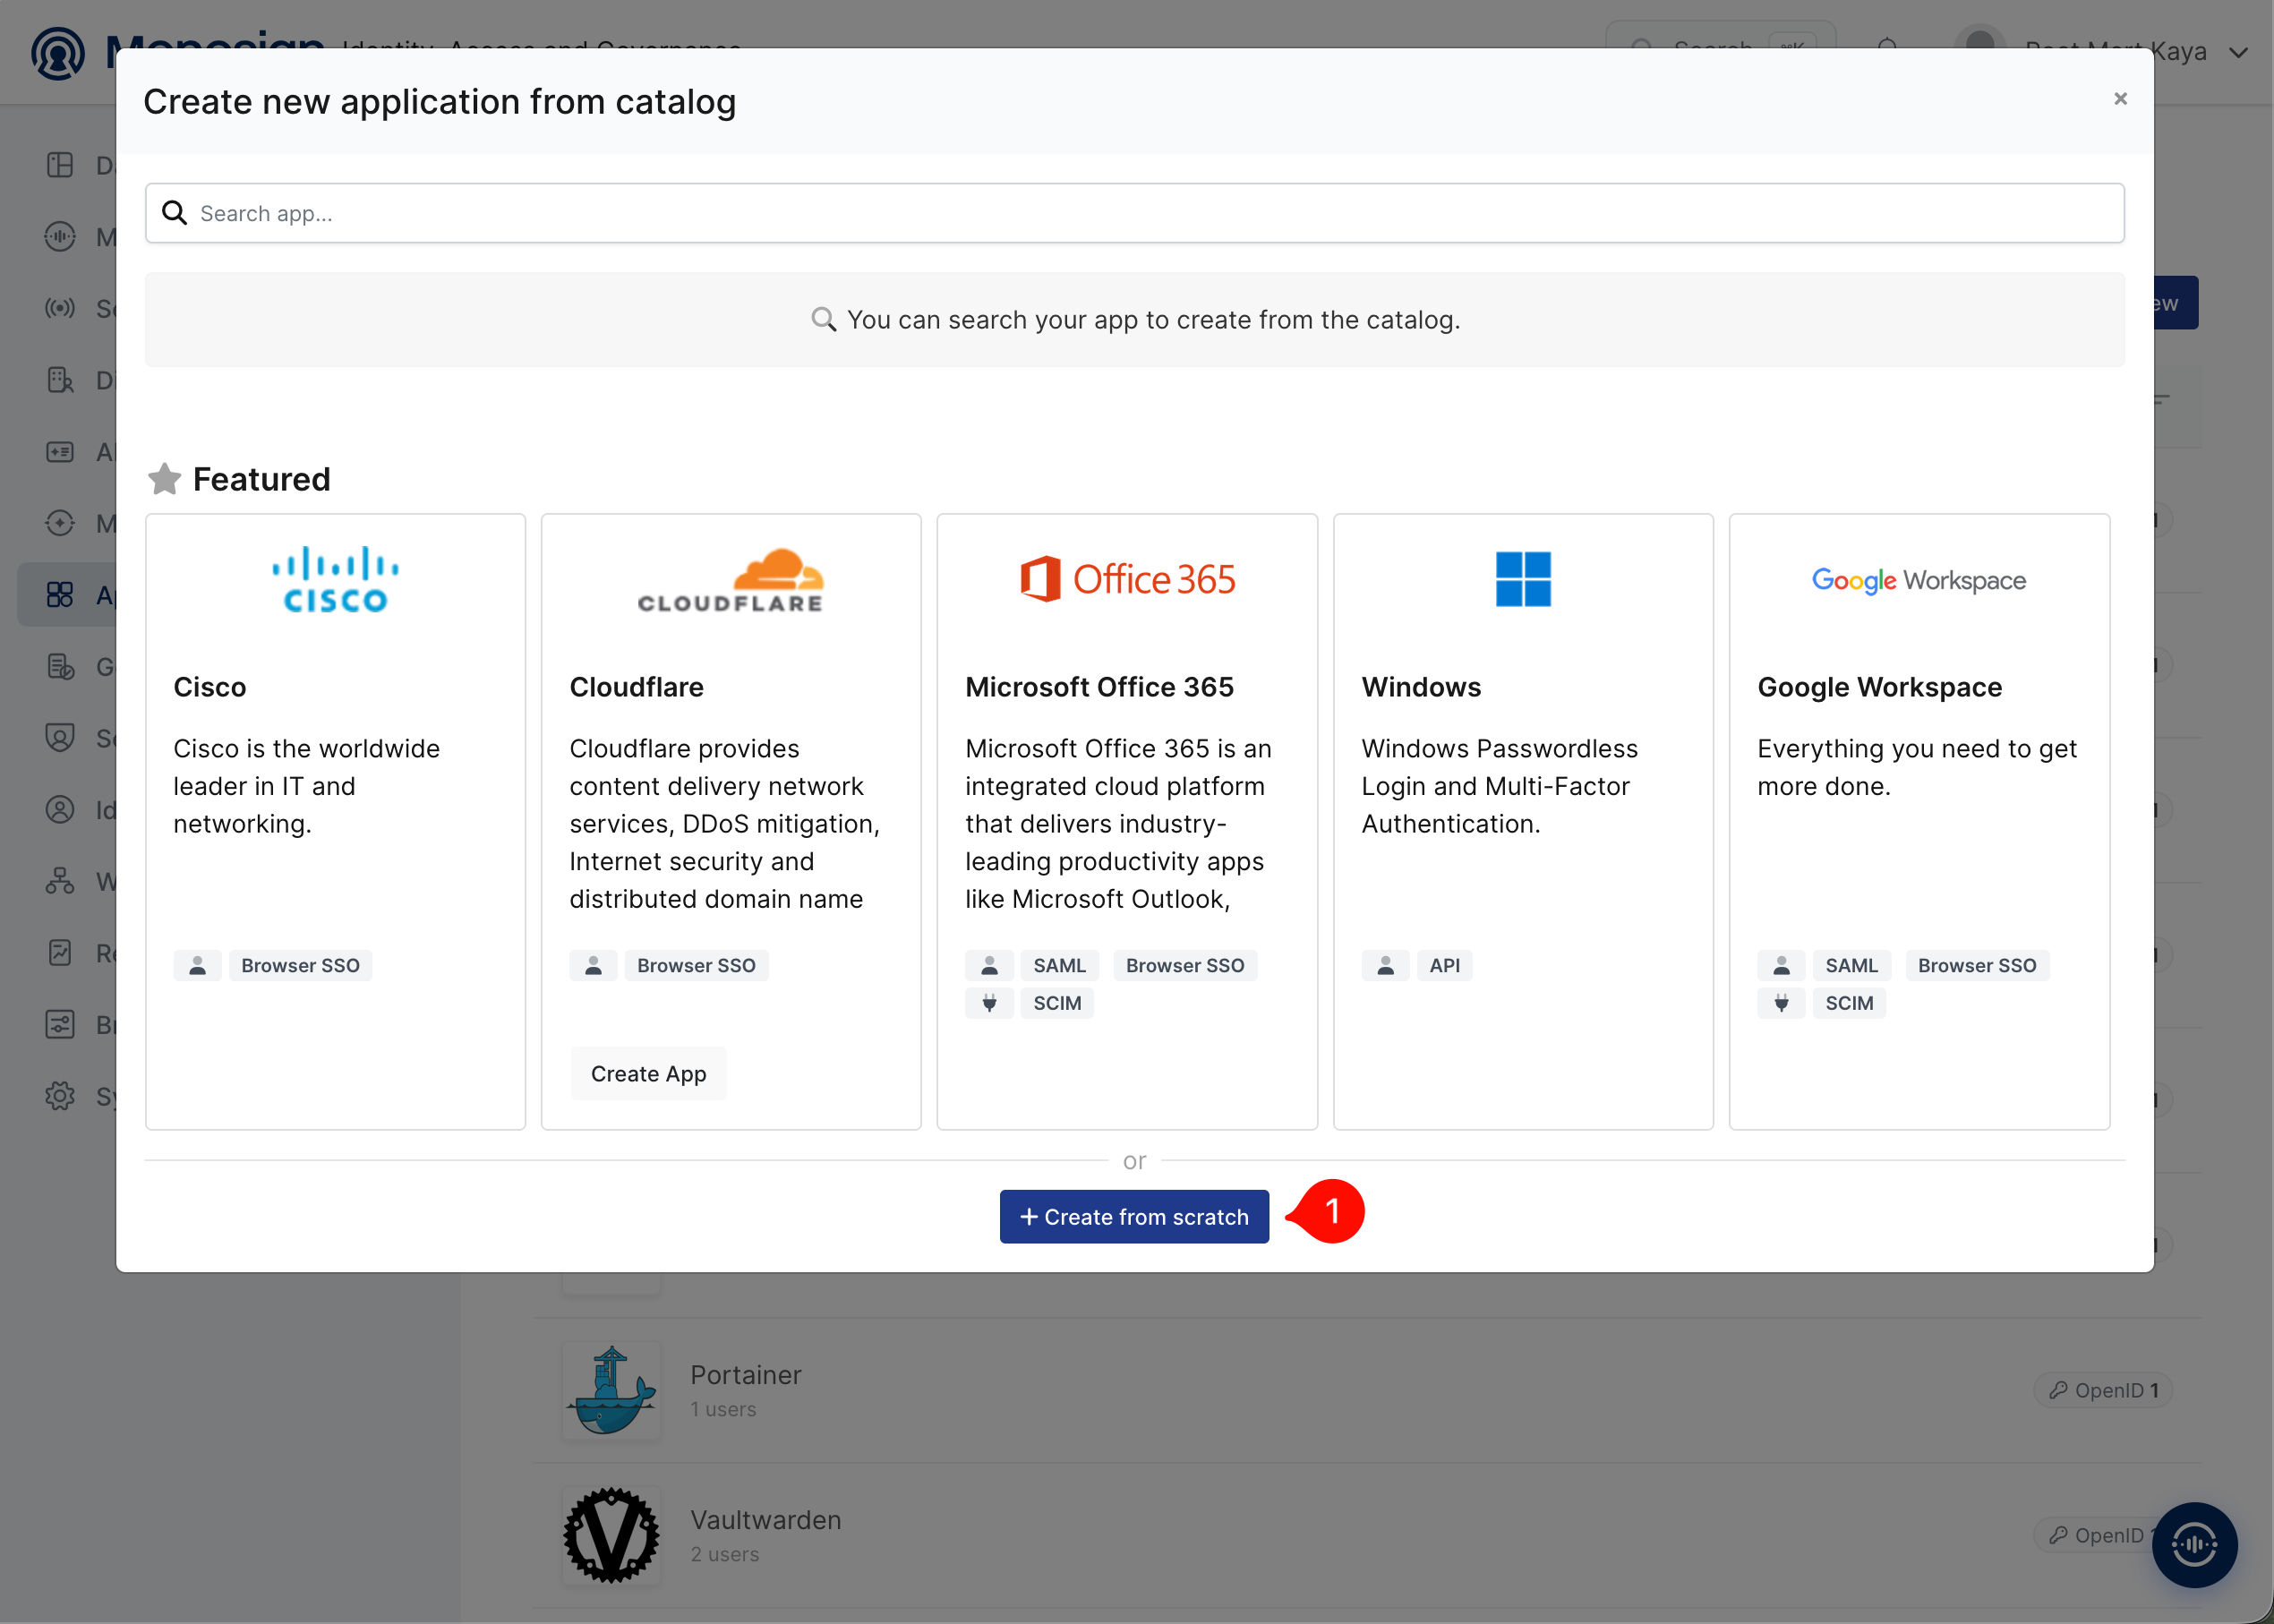The height and width of the screenshot is (1624, 2274).
Task: Click the SCIM tag on Google Workspace card
Action: (x=1850, y=1003)
